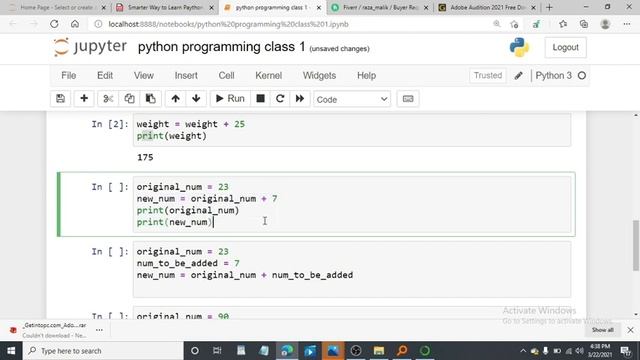640x360 pixels.
Task: Click the pencil edit mode icon
Action: tap(518, 76)
